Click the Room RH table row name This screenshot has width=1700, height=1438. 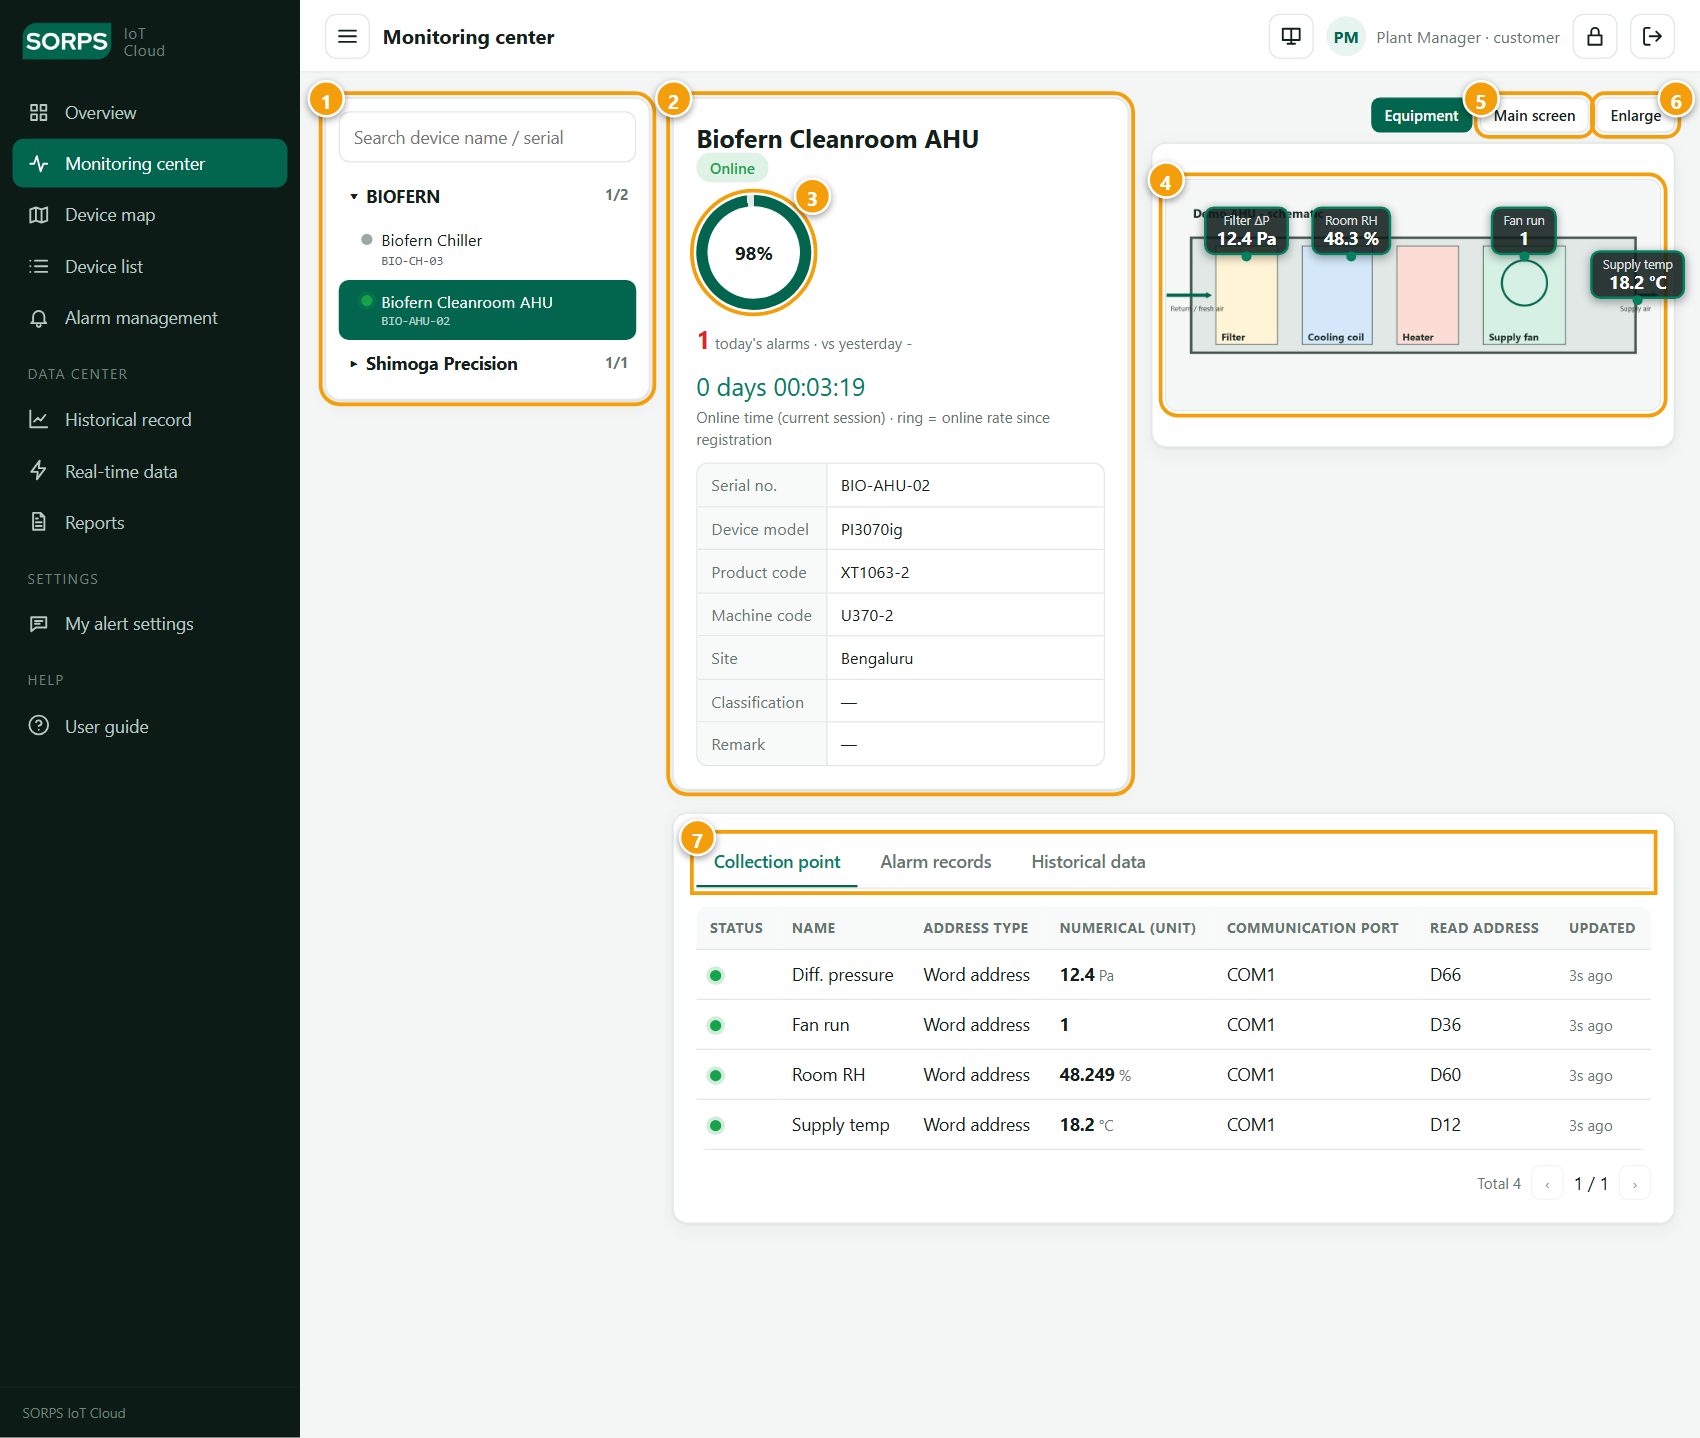click(828, 1075)
